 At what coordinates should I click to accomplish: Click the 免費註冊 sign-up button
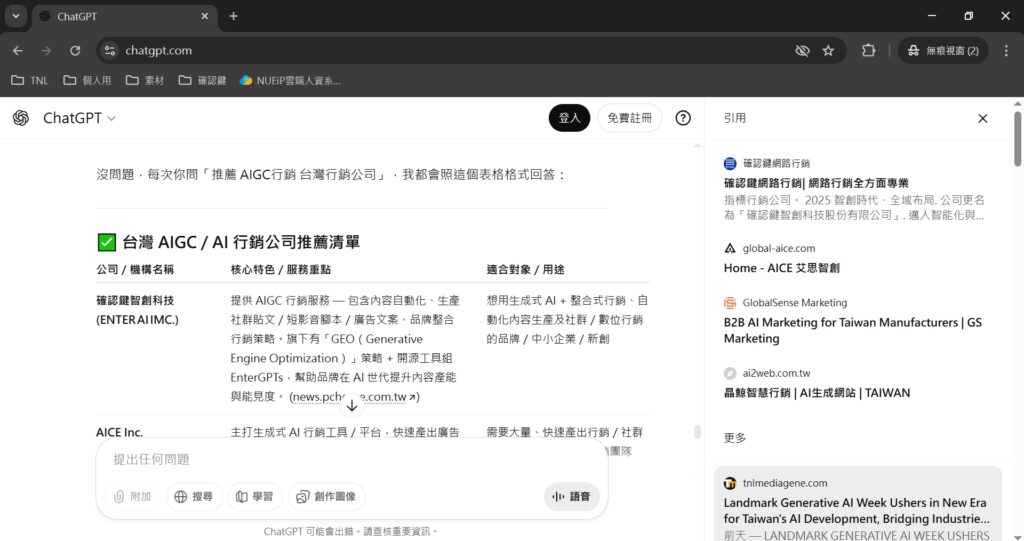(x=629, y=118)
